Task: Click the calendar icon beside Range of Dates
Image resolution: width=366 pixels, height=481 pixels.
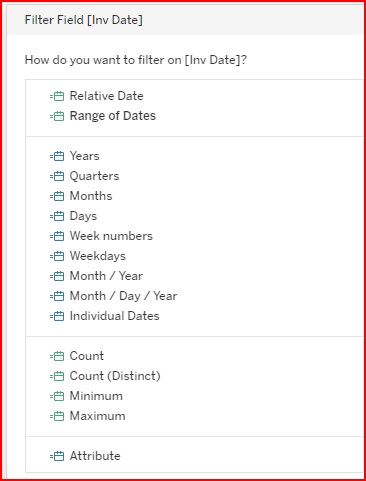Action: coord(57,116)
